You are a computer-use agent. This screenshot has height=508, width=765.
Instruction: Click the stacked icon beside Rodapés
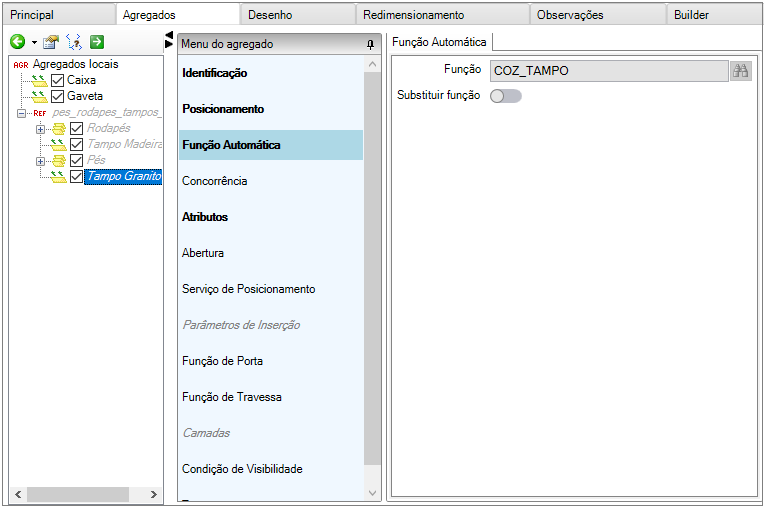(59, 128)
